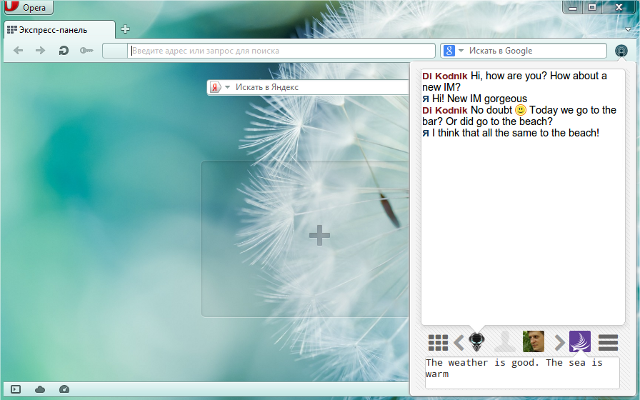Click the password key wand icon
Image resolution: width=640 pixels, height=400 pixels.
click(86, 50)
